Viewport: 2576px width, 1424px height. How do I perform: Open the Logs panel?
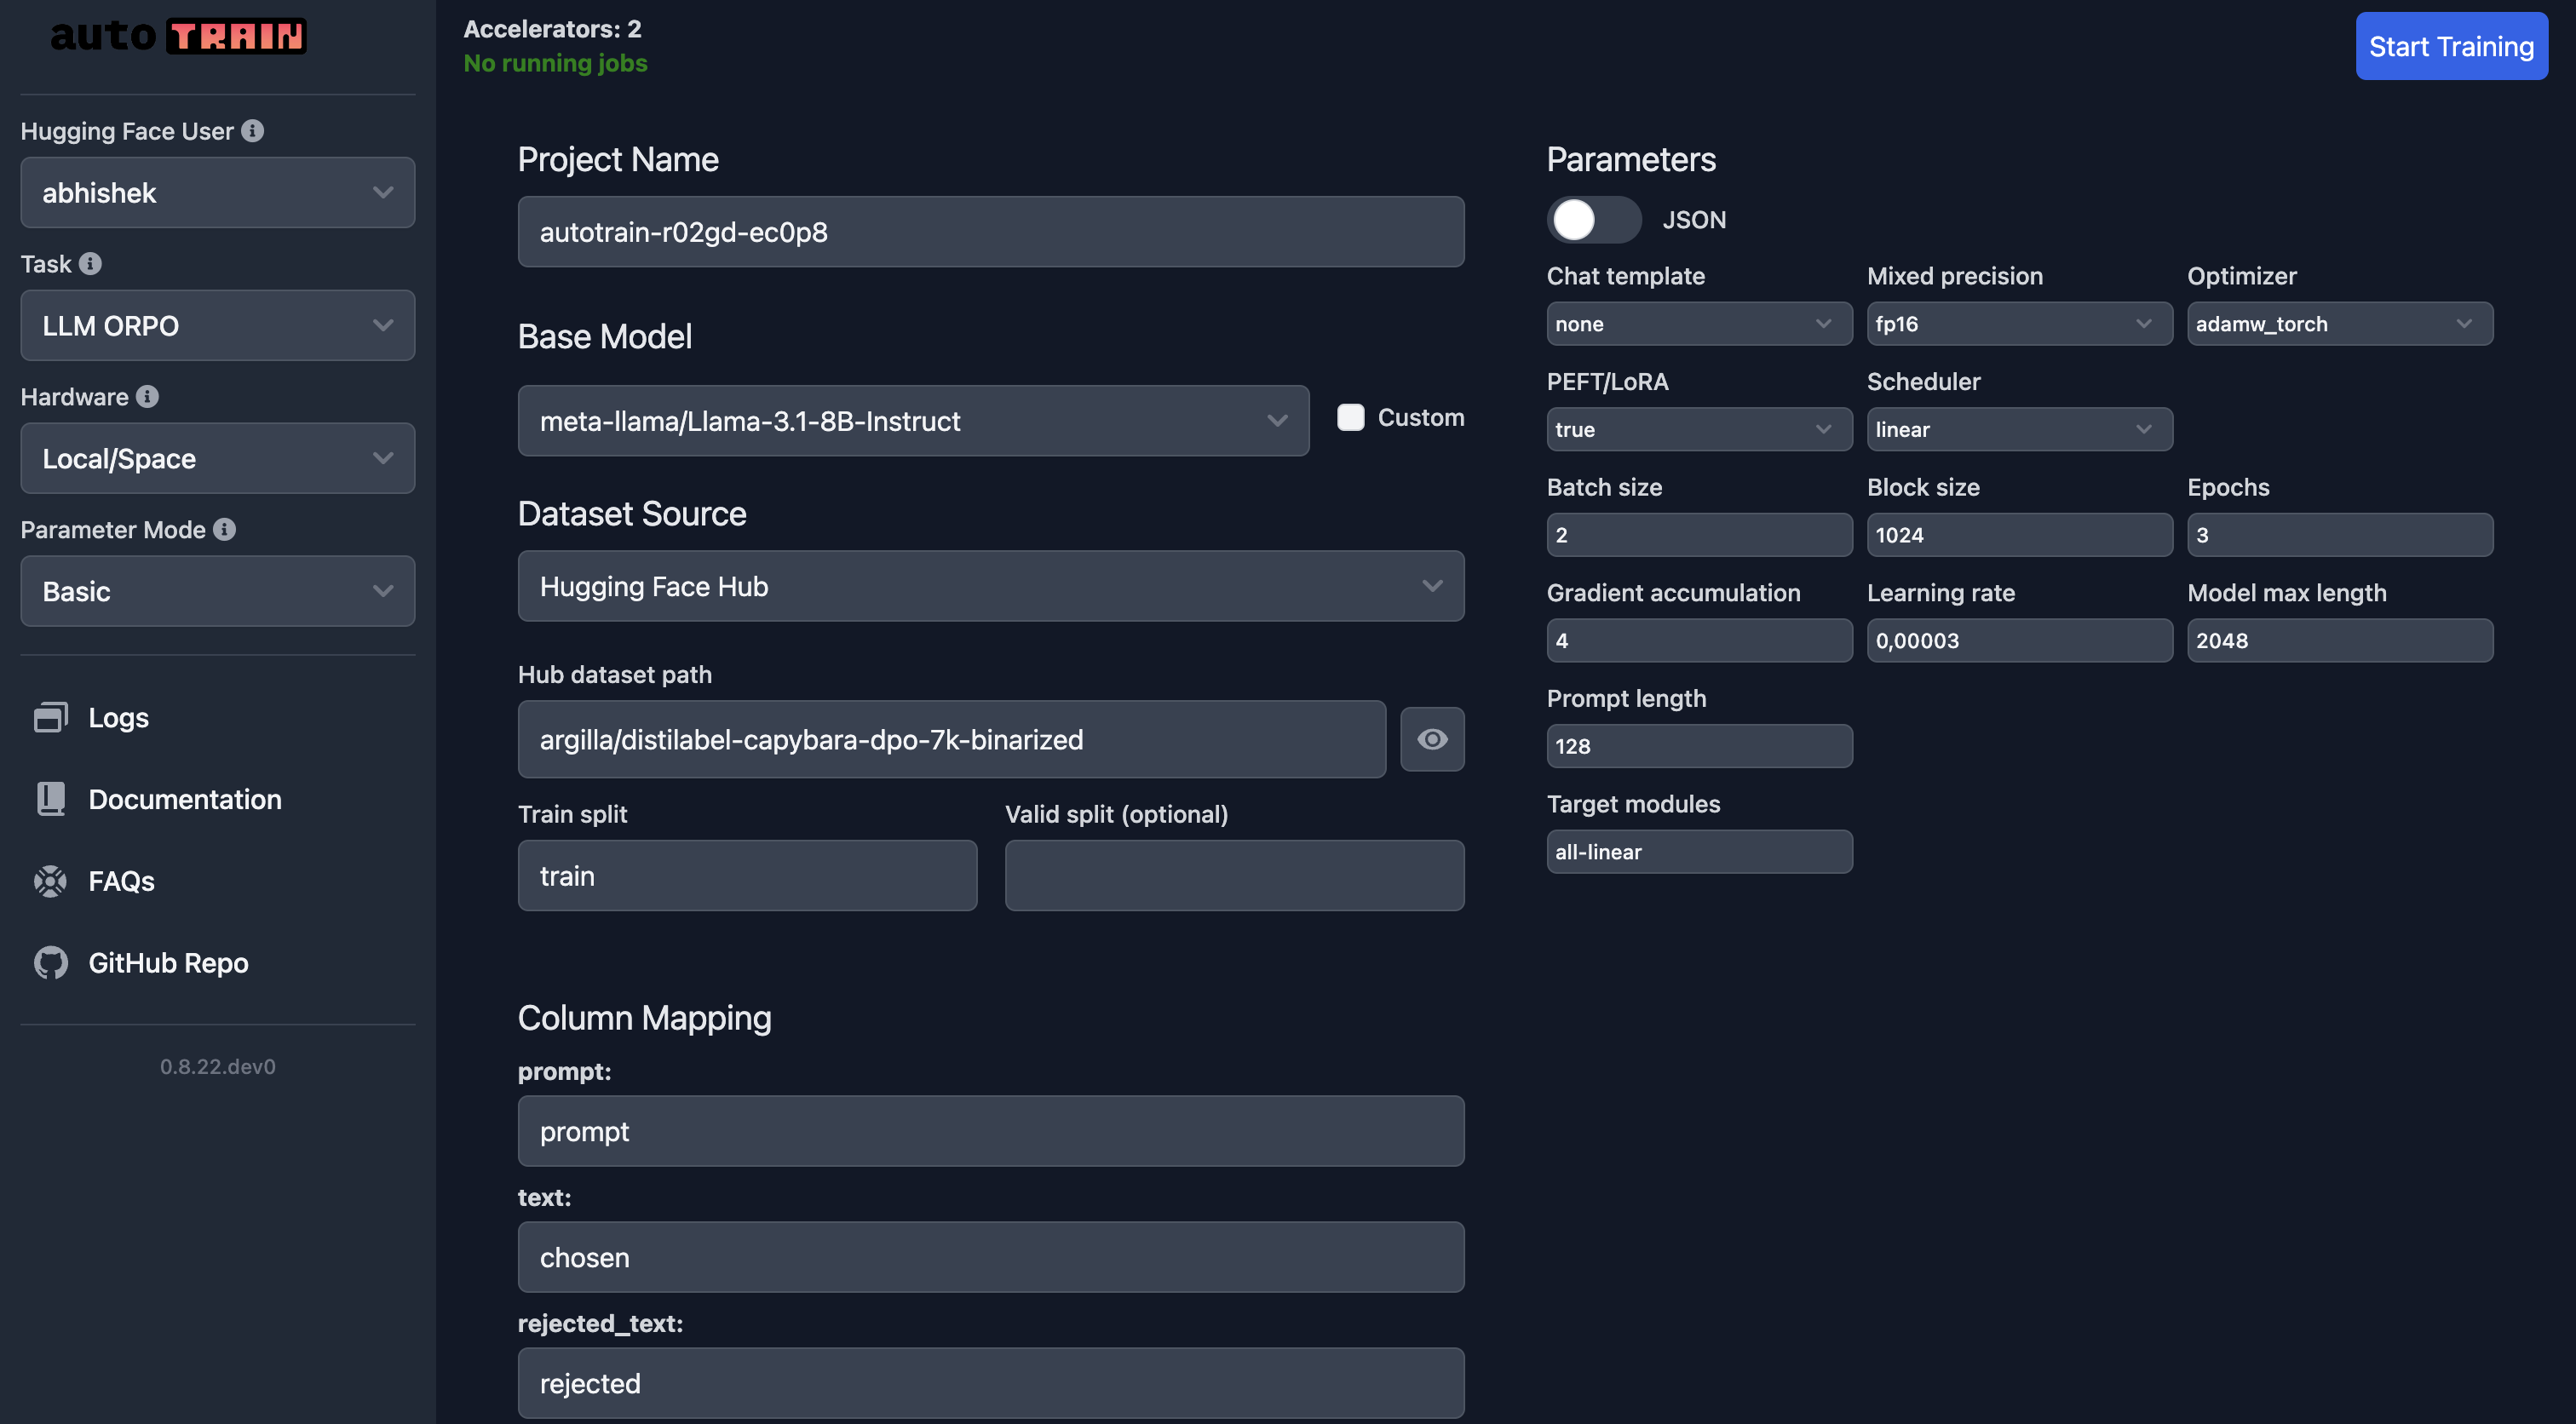coord(118,715)
